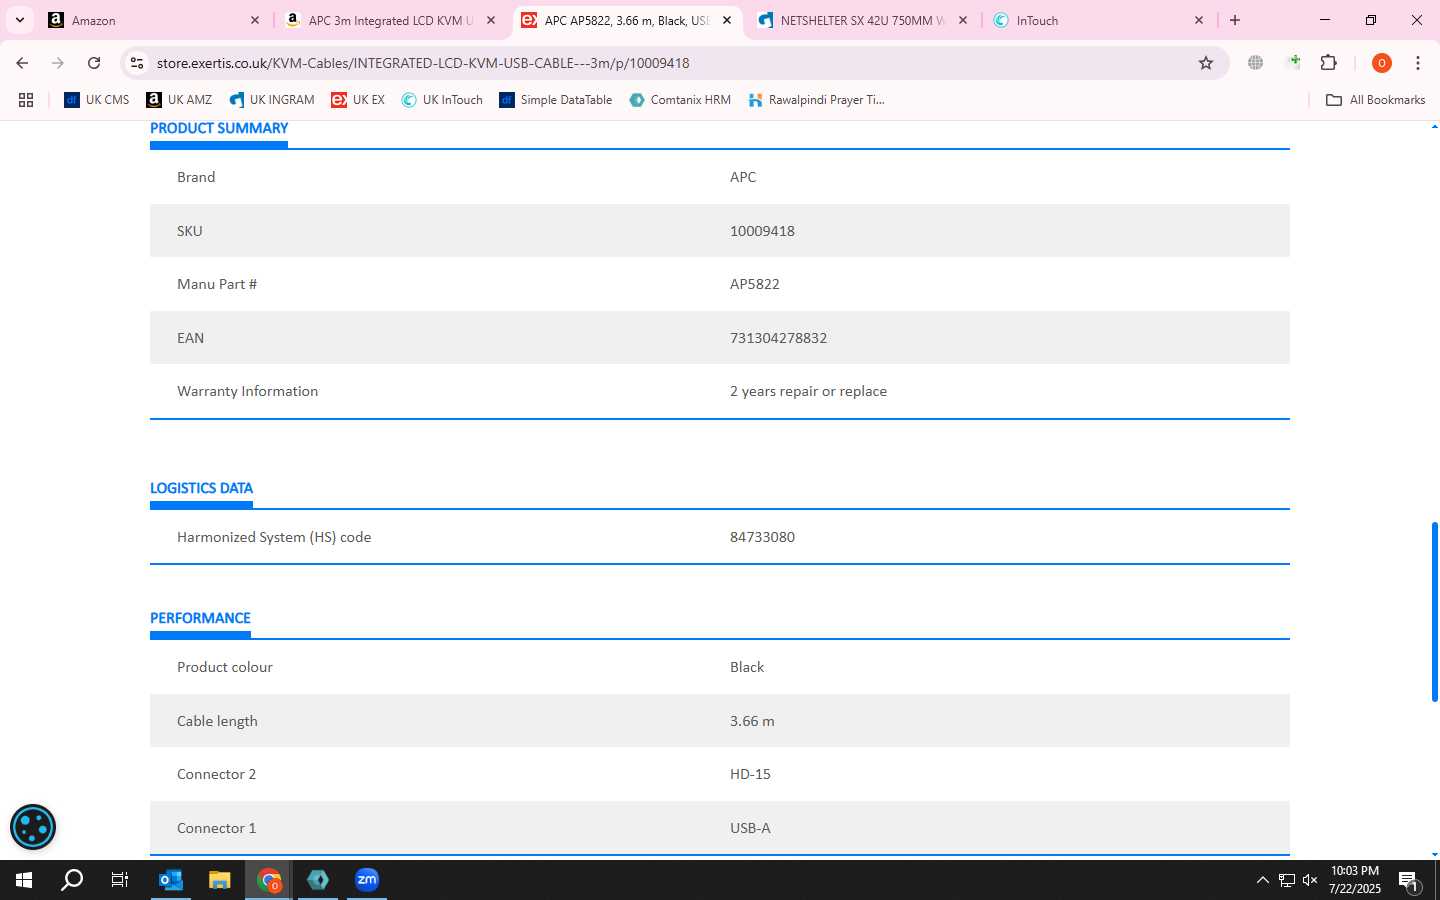The width and height of the screenshot is (1440, 900).
Task: Open the UK EX bookmark
Action: click(358, 100)
